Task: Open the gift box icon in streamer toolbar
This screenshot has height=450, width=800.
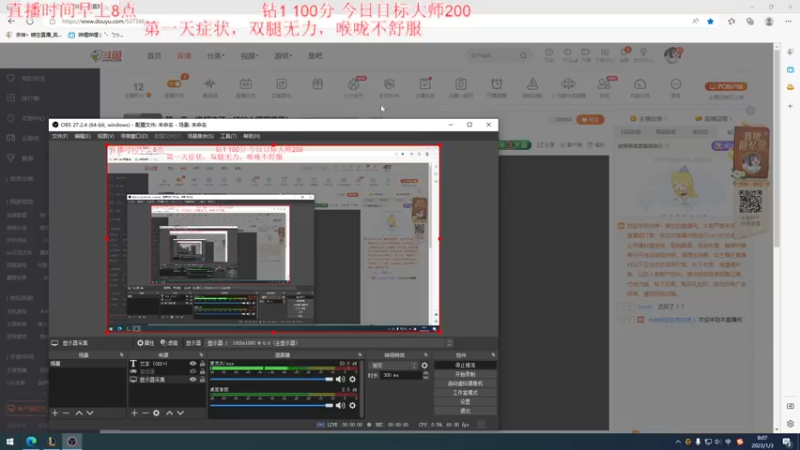Action: click(317, 84)
